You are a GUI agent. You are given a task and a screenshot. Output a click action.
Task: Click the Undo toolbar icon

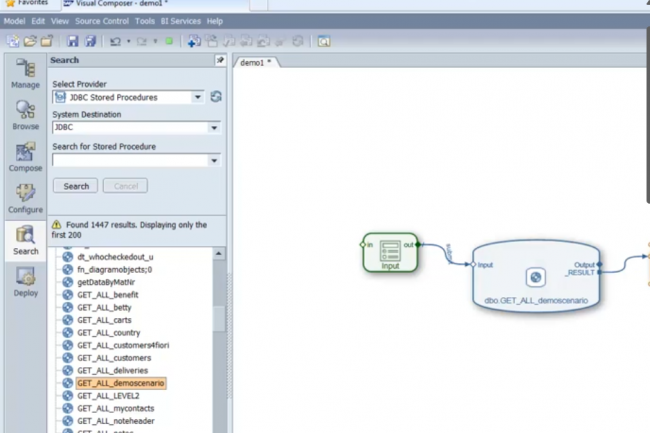(x=115, y=41)
